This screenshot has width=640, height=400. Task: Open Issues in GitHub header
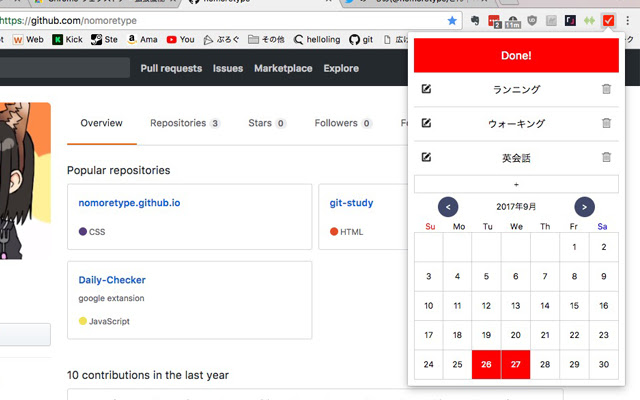[x=228, y=68]
